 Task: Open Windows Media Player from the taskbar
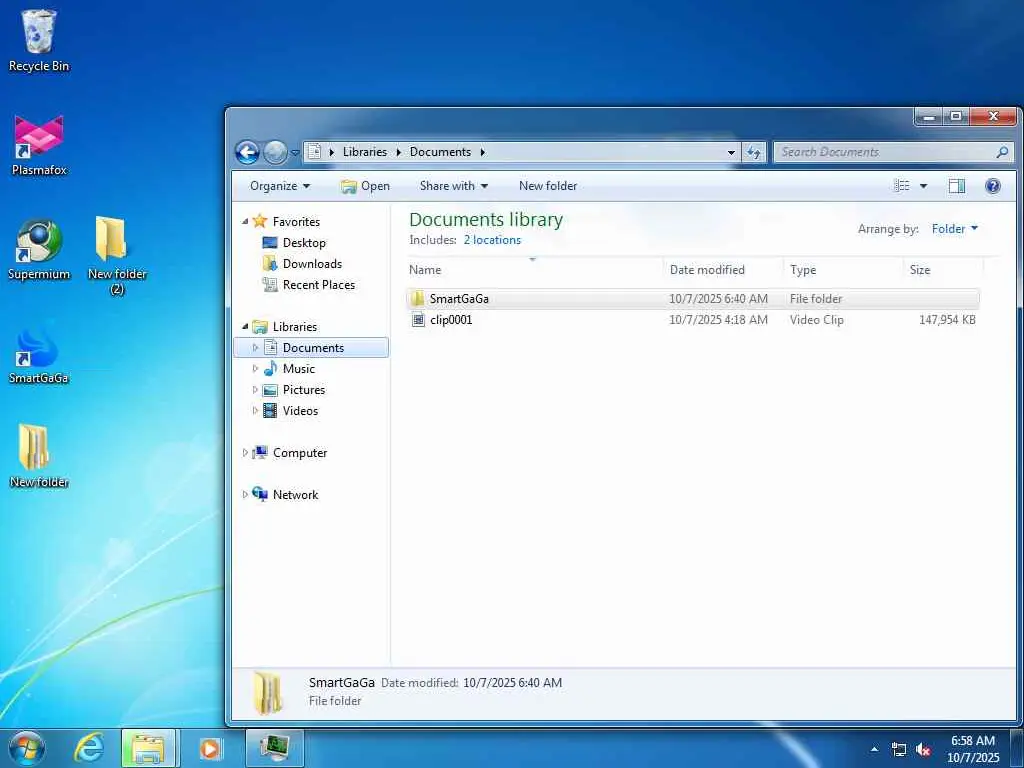[210, 748]
